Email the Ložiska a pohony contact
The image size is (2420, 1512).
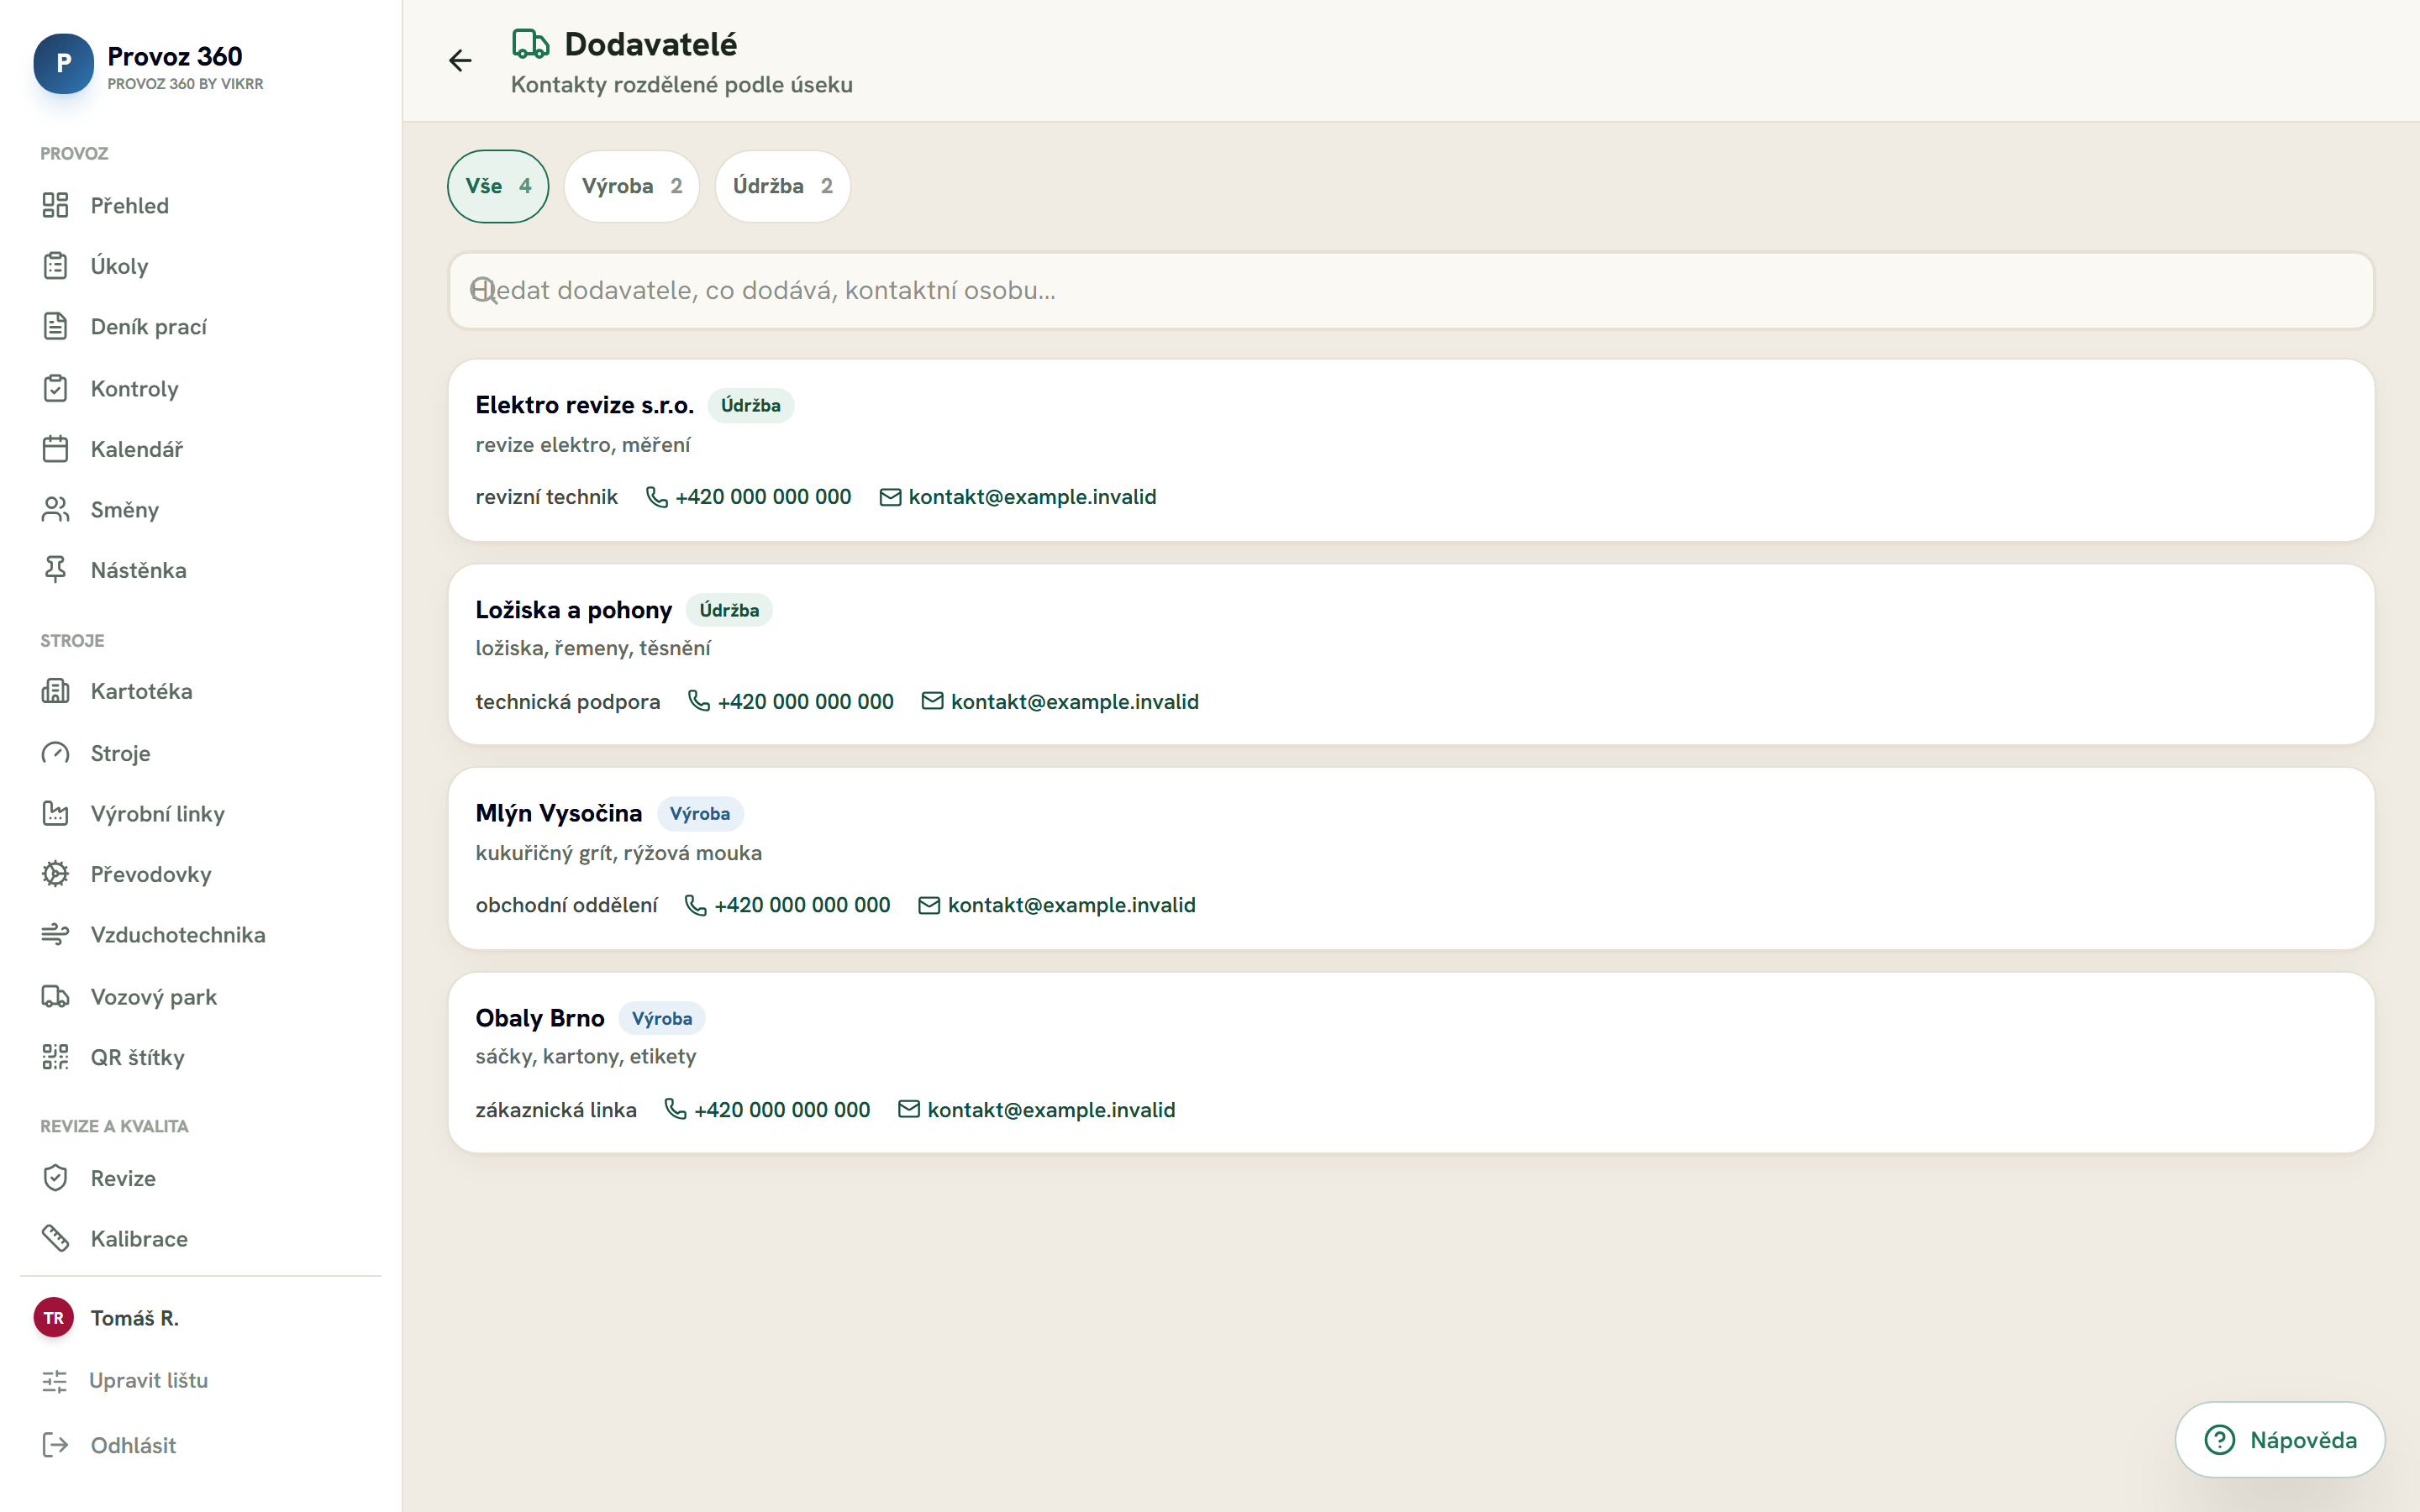click(1060, 702)
